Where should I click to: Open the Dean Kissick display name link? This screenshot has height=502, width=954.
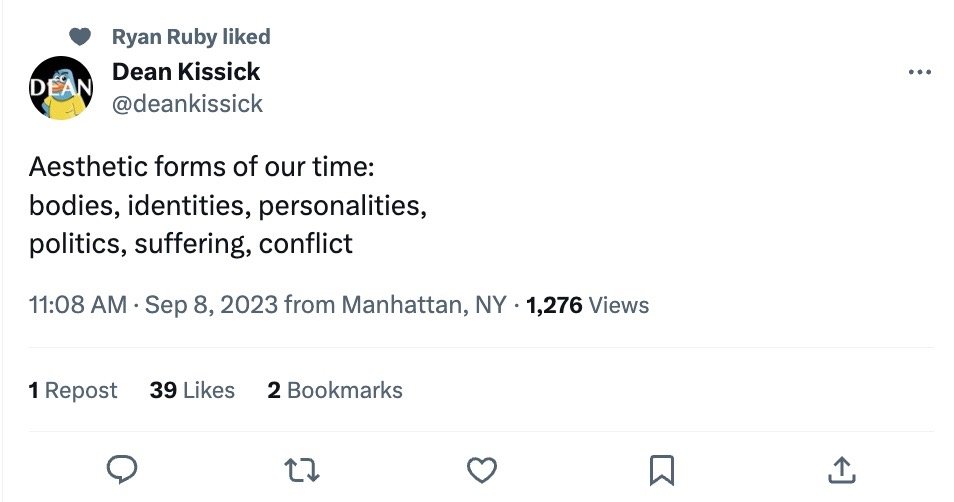pos(186,72)
